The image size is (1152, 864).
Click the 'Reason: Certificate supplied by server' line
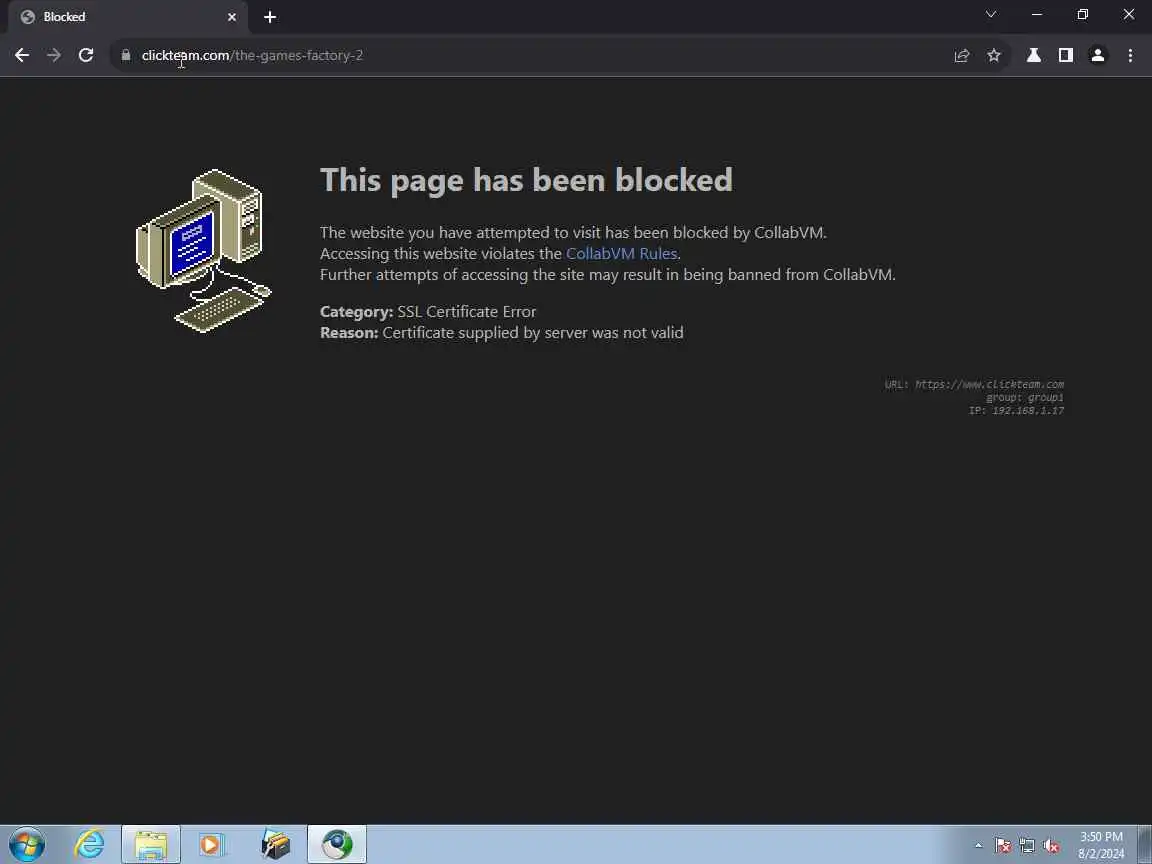coord(502,333)
